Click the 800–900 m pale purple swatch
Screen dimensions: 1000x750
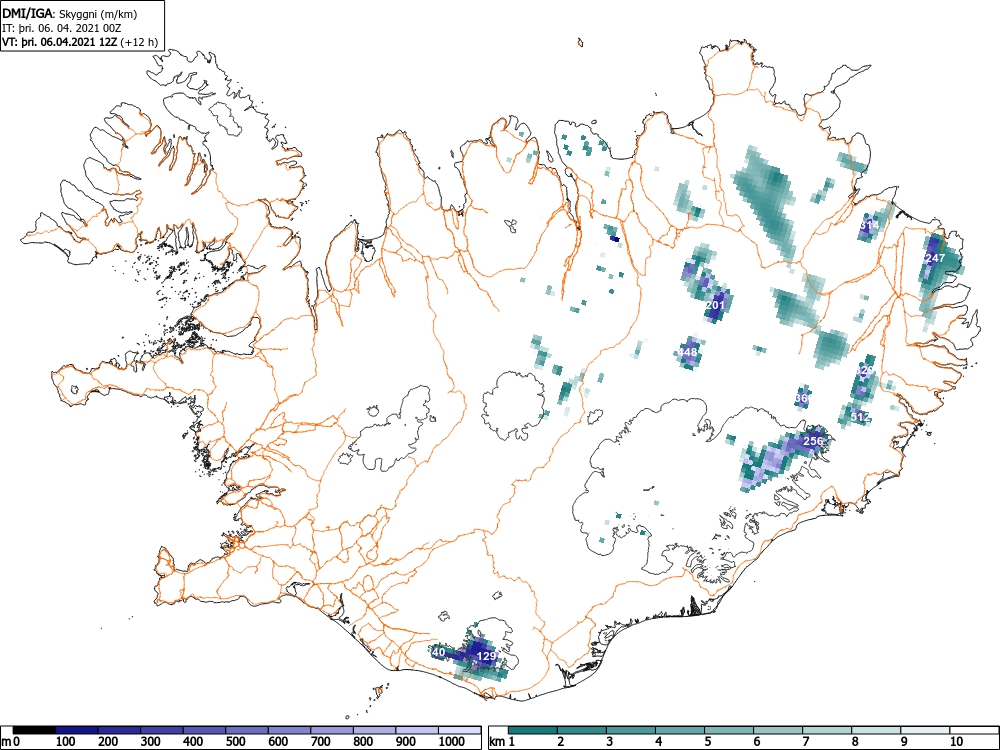pos(374,730)
